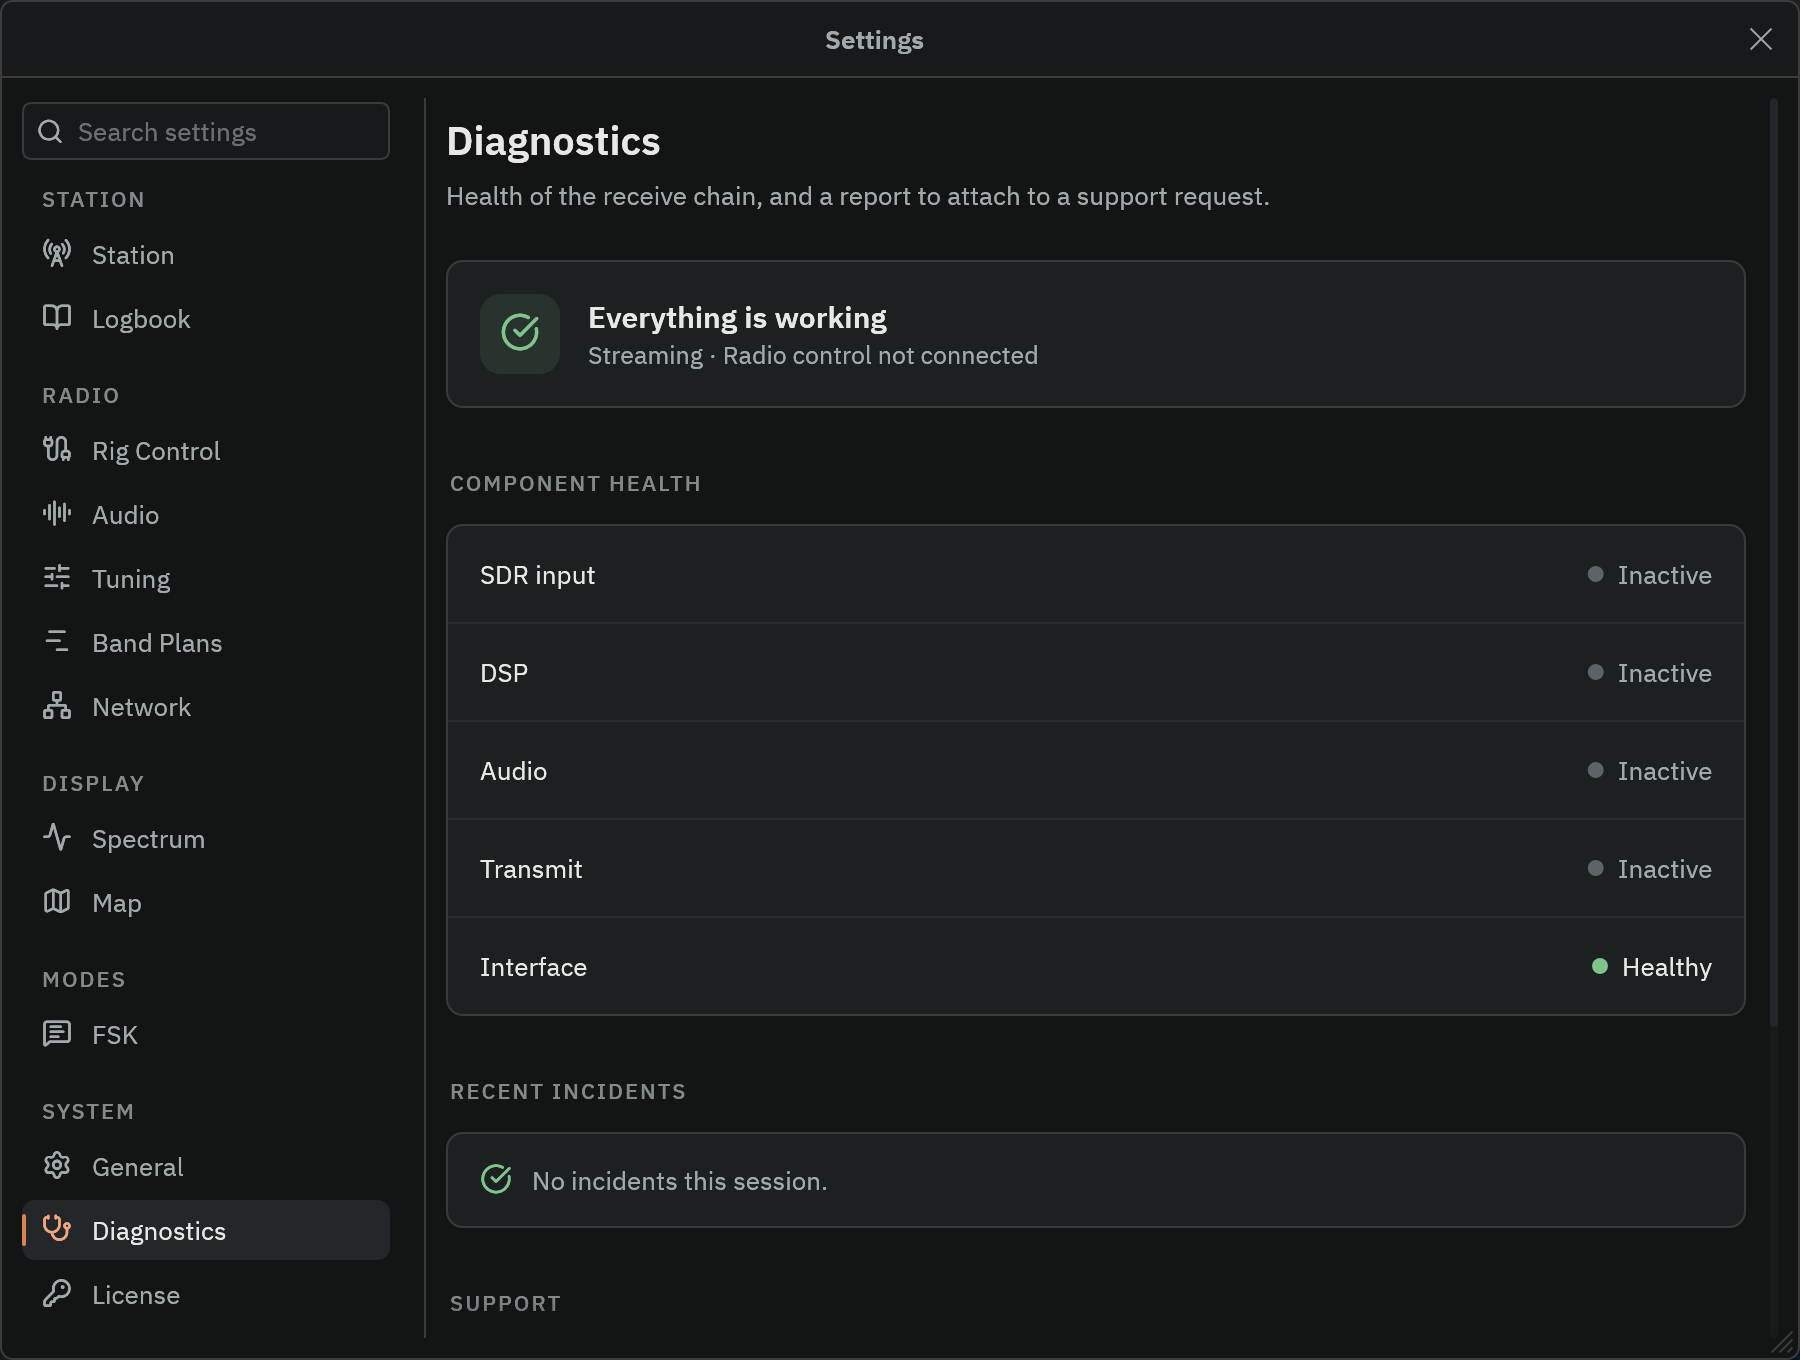The width and height of the screenshot is (1800, 1360).
Task: Open the License page
Action: 206,1295
